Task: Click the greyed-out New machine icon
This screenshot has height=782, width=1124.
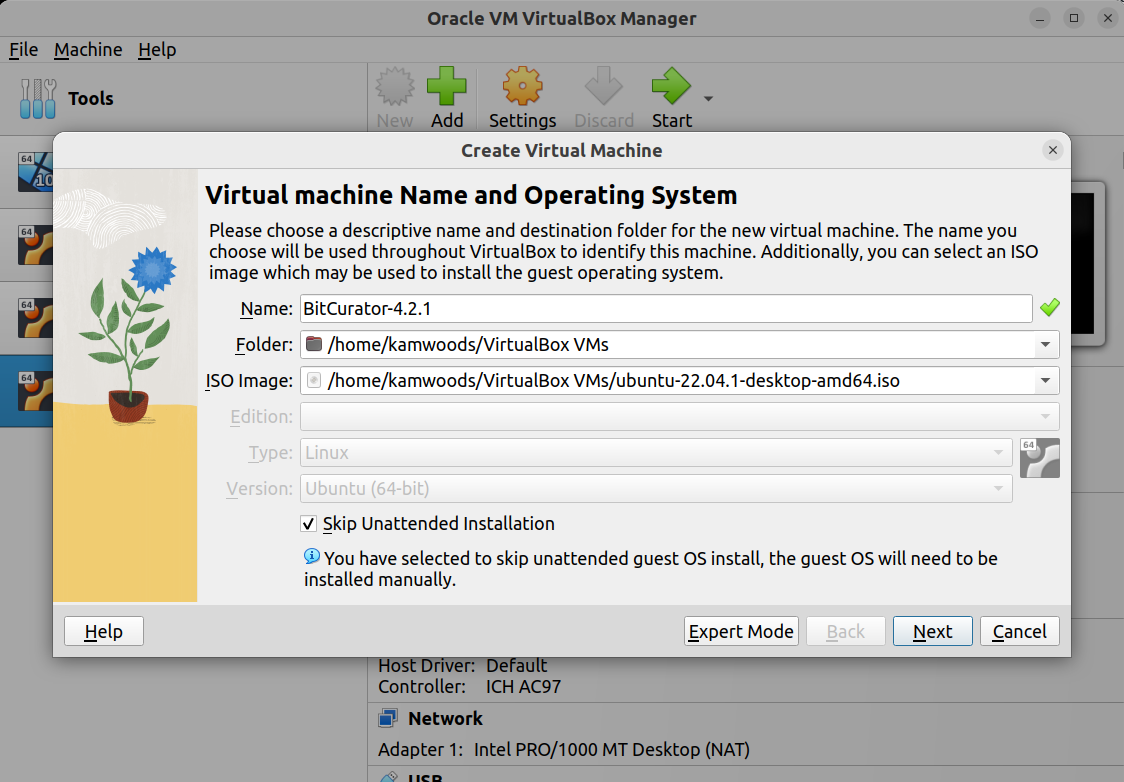Action: 395,87
